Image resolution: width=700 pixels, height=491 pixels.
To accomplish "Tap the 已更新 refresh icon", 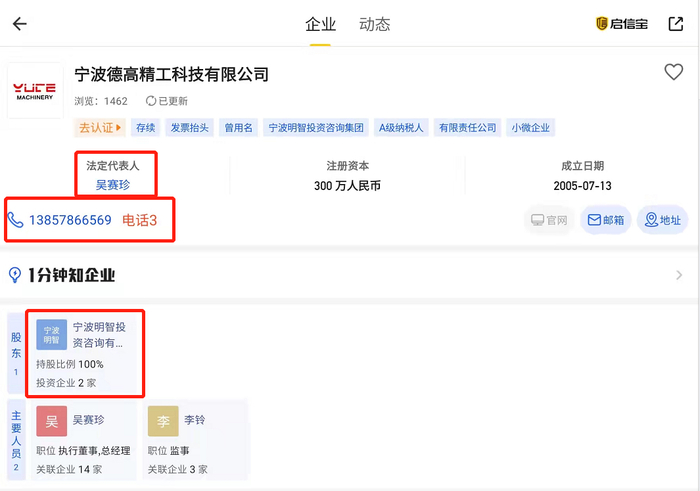I will (151, 101).
